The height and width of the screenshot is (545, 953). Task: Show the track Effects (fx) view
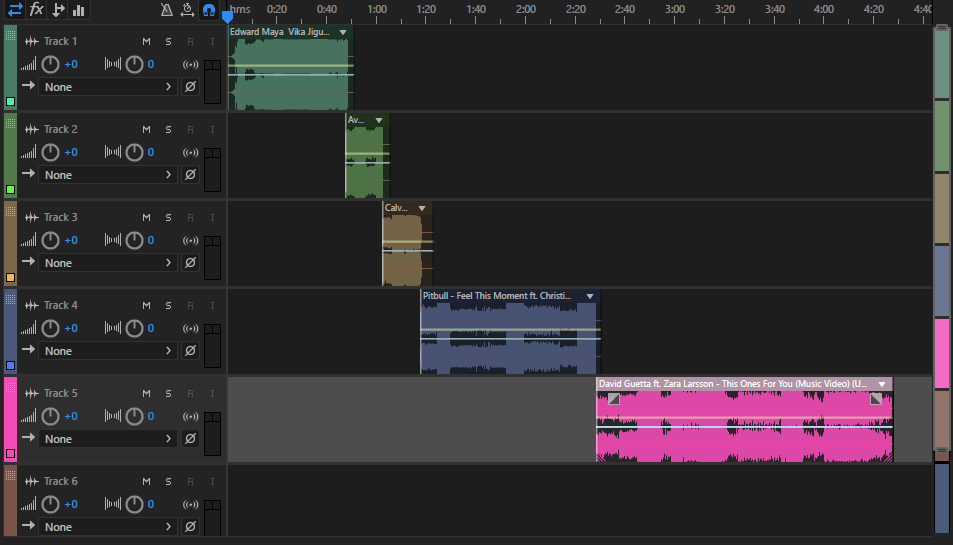37,10
